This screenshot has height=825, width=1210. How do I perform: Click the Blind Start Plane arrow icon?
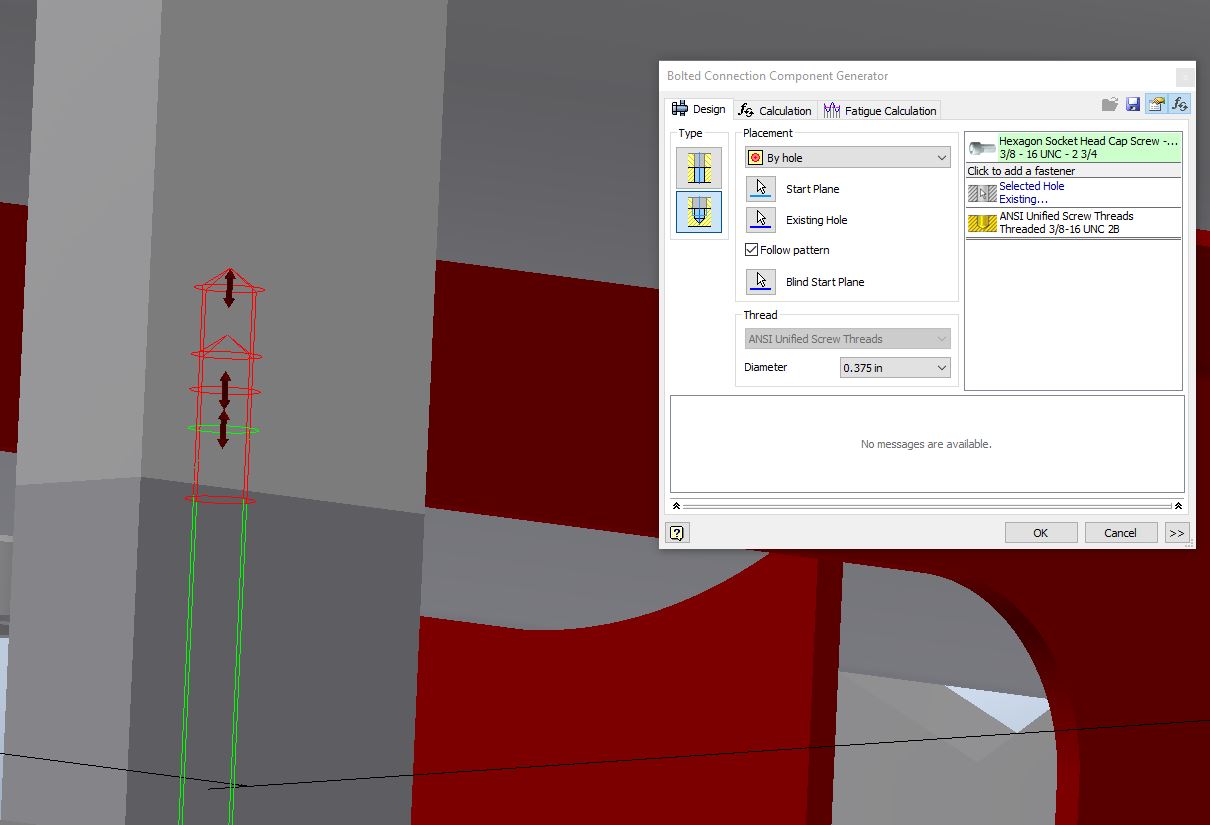pyautogui.click(x=760, y=281)
